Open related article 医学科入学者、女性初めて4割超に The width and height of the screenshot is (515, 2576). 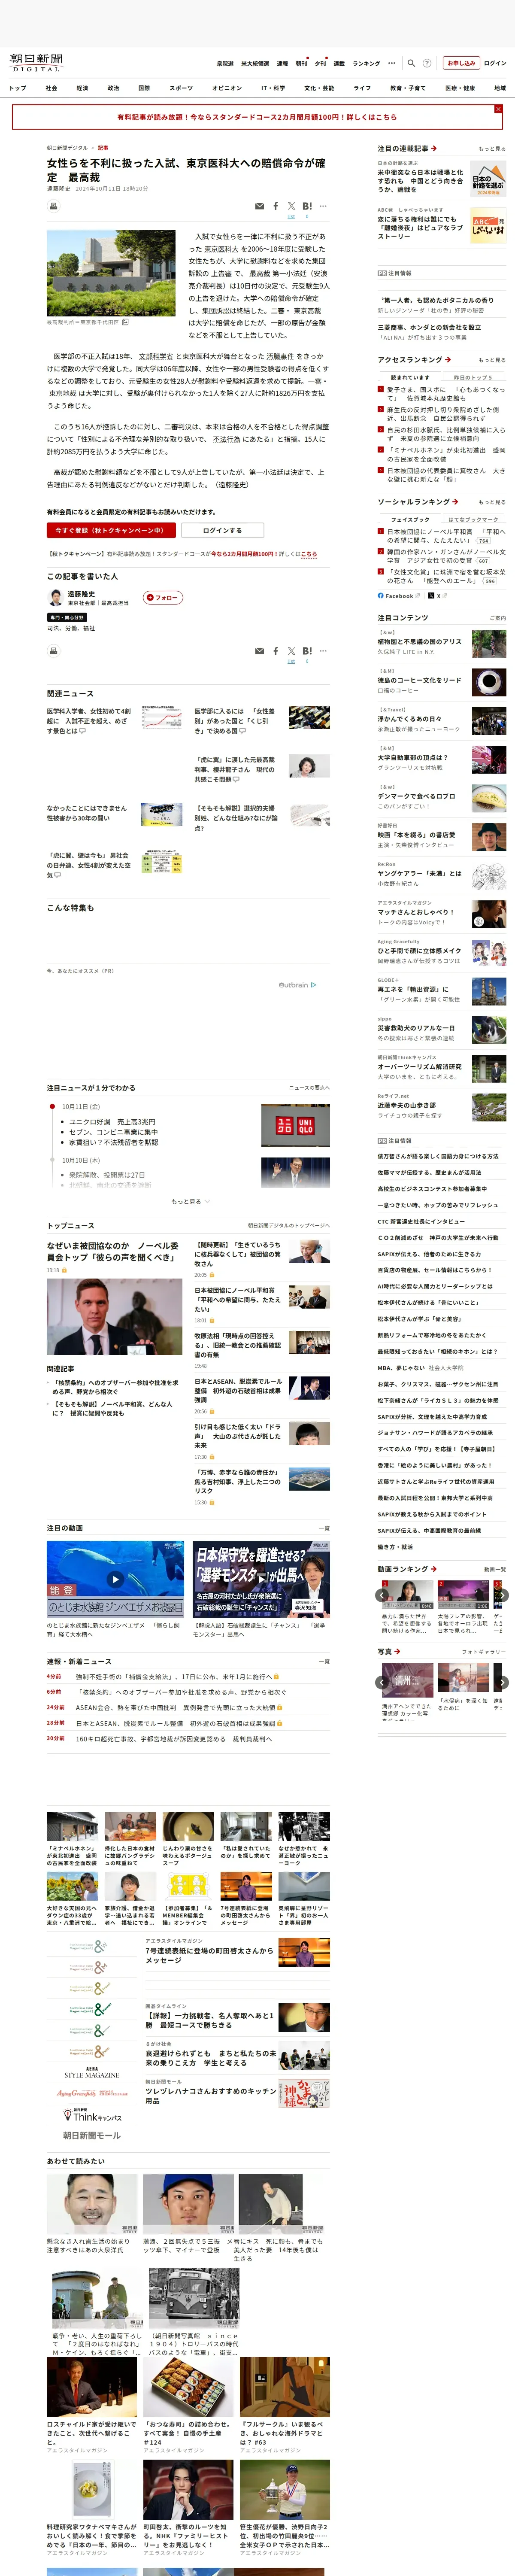pyautogui.click(x=89, y=721)
